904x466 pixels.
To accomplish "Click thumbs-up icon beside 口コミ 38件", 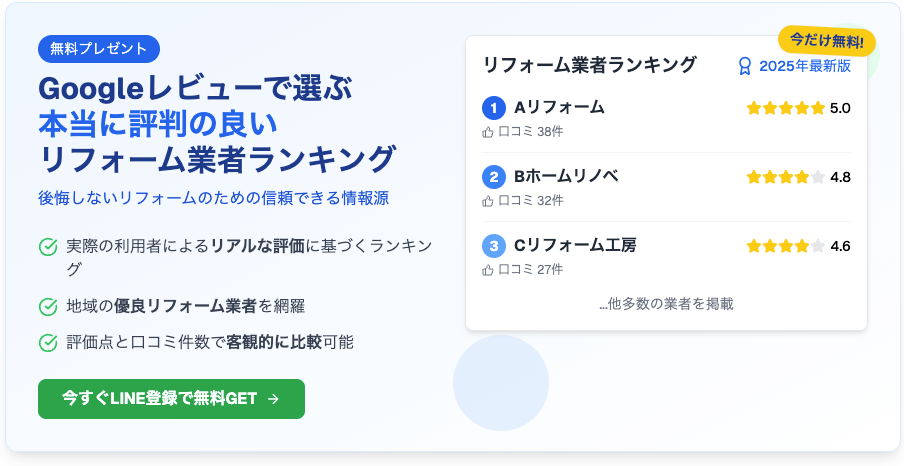I will pos(488,132).
